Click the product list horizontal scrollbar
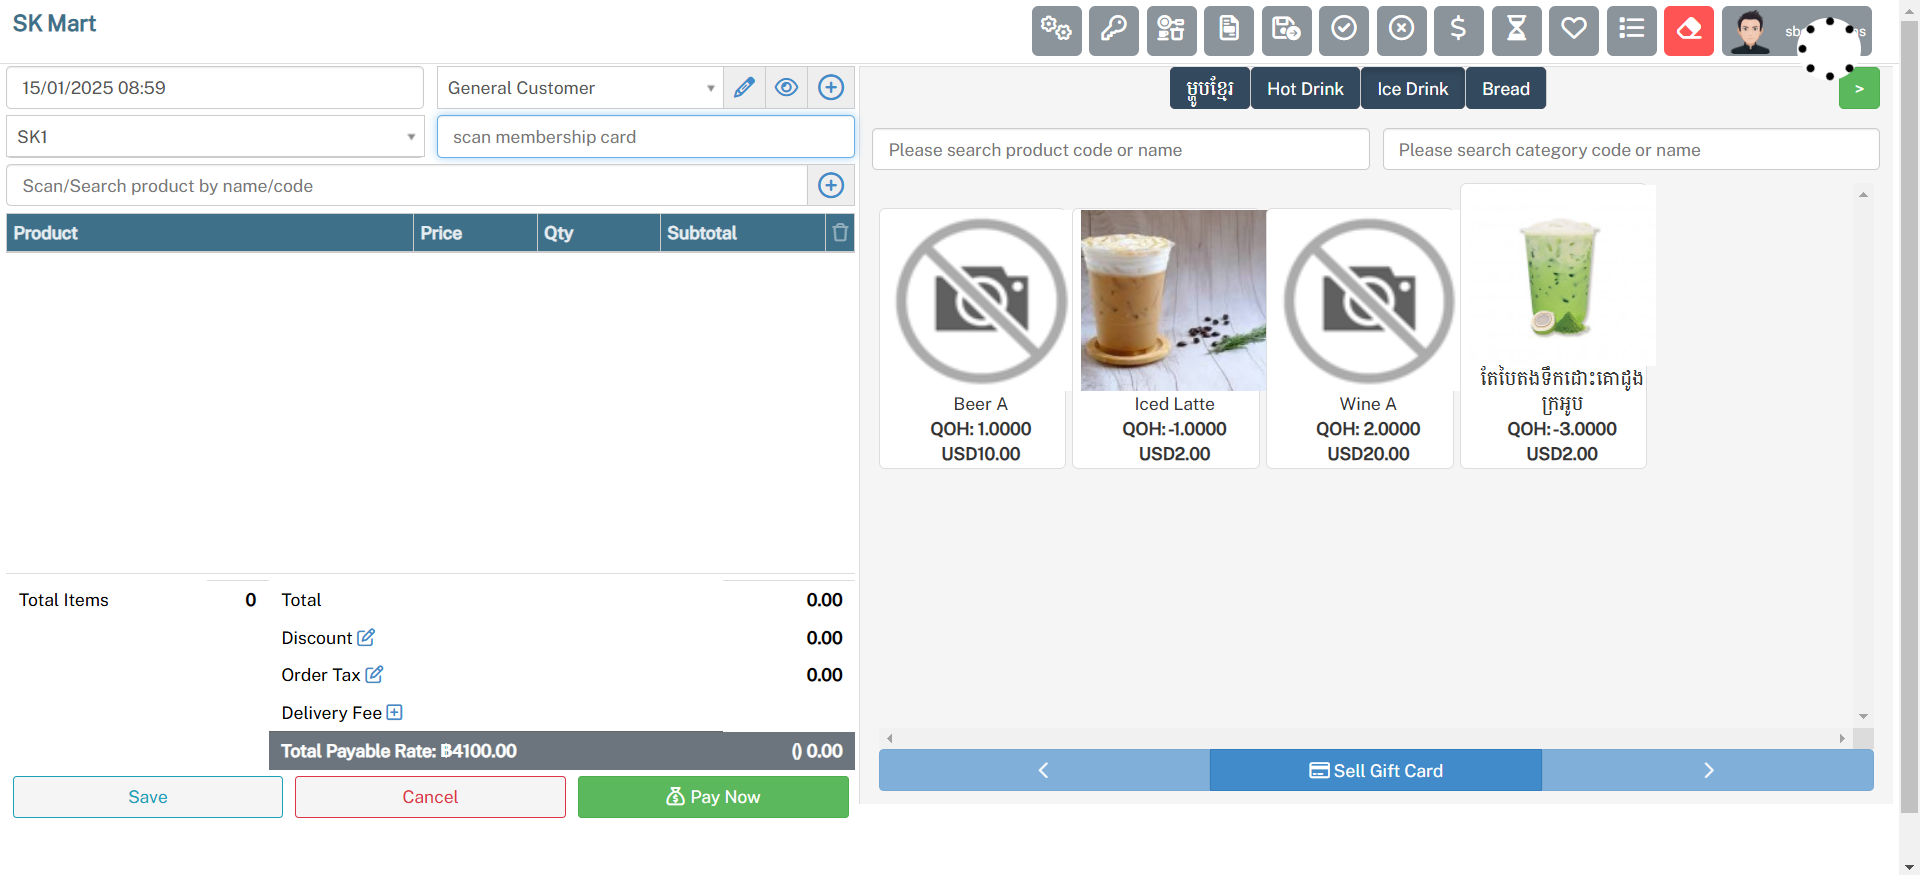This screenshot has height=875, width=1920. (1365, 739)
